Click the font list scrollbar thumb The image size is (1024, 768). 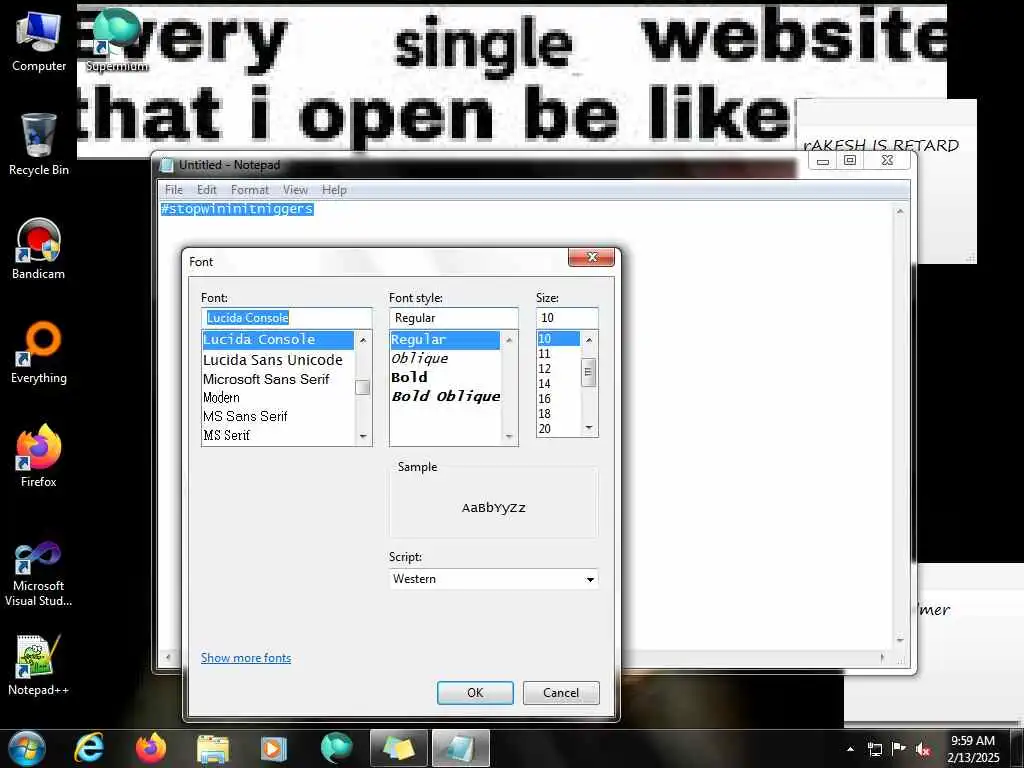pyautogui.click(x=363, y=387)
